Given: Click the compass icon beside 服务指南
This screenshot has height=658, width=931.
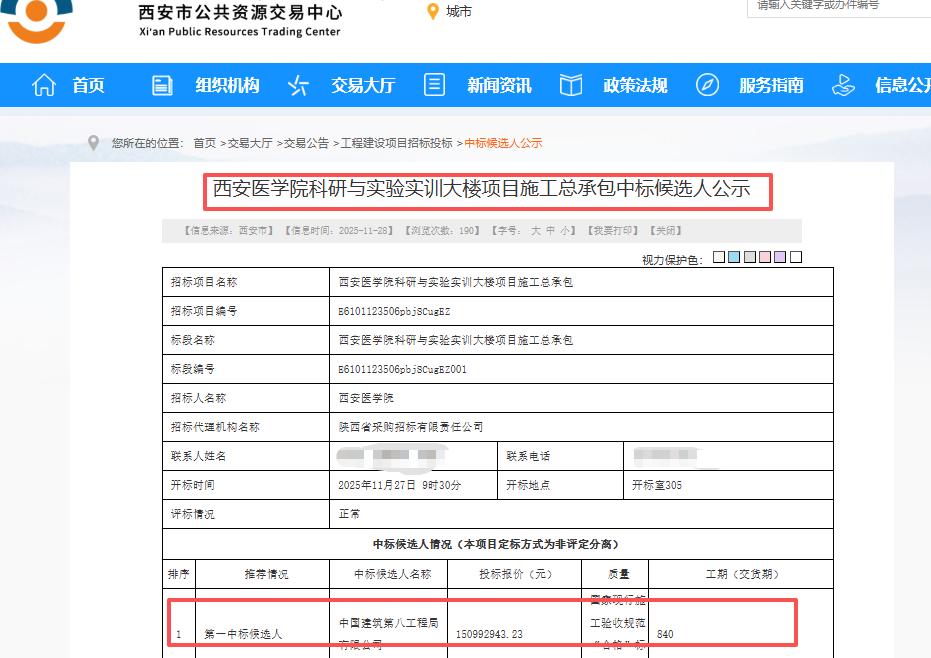Looking at the screenshot, I should coord(707,85).
